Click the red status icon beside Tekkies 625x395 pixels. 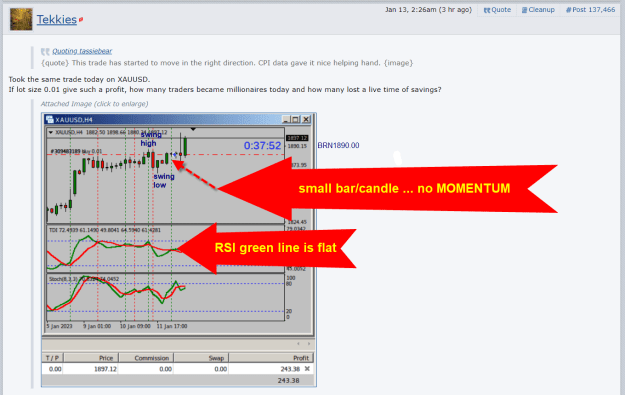pos(81,20)
